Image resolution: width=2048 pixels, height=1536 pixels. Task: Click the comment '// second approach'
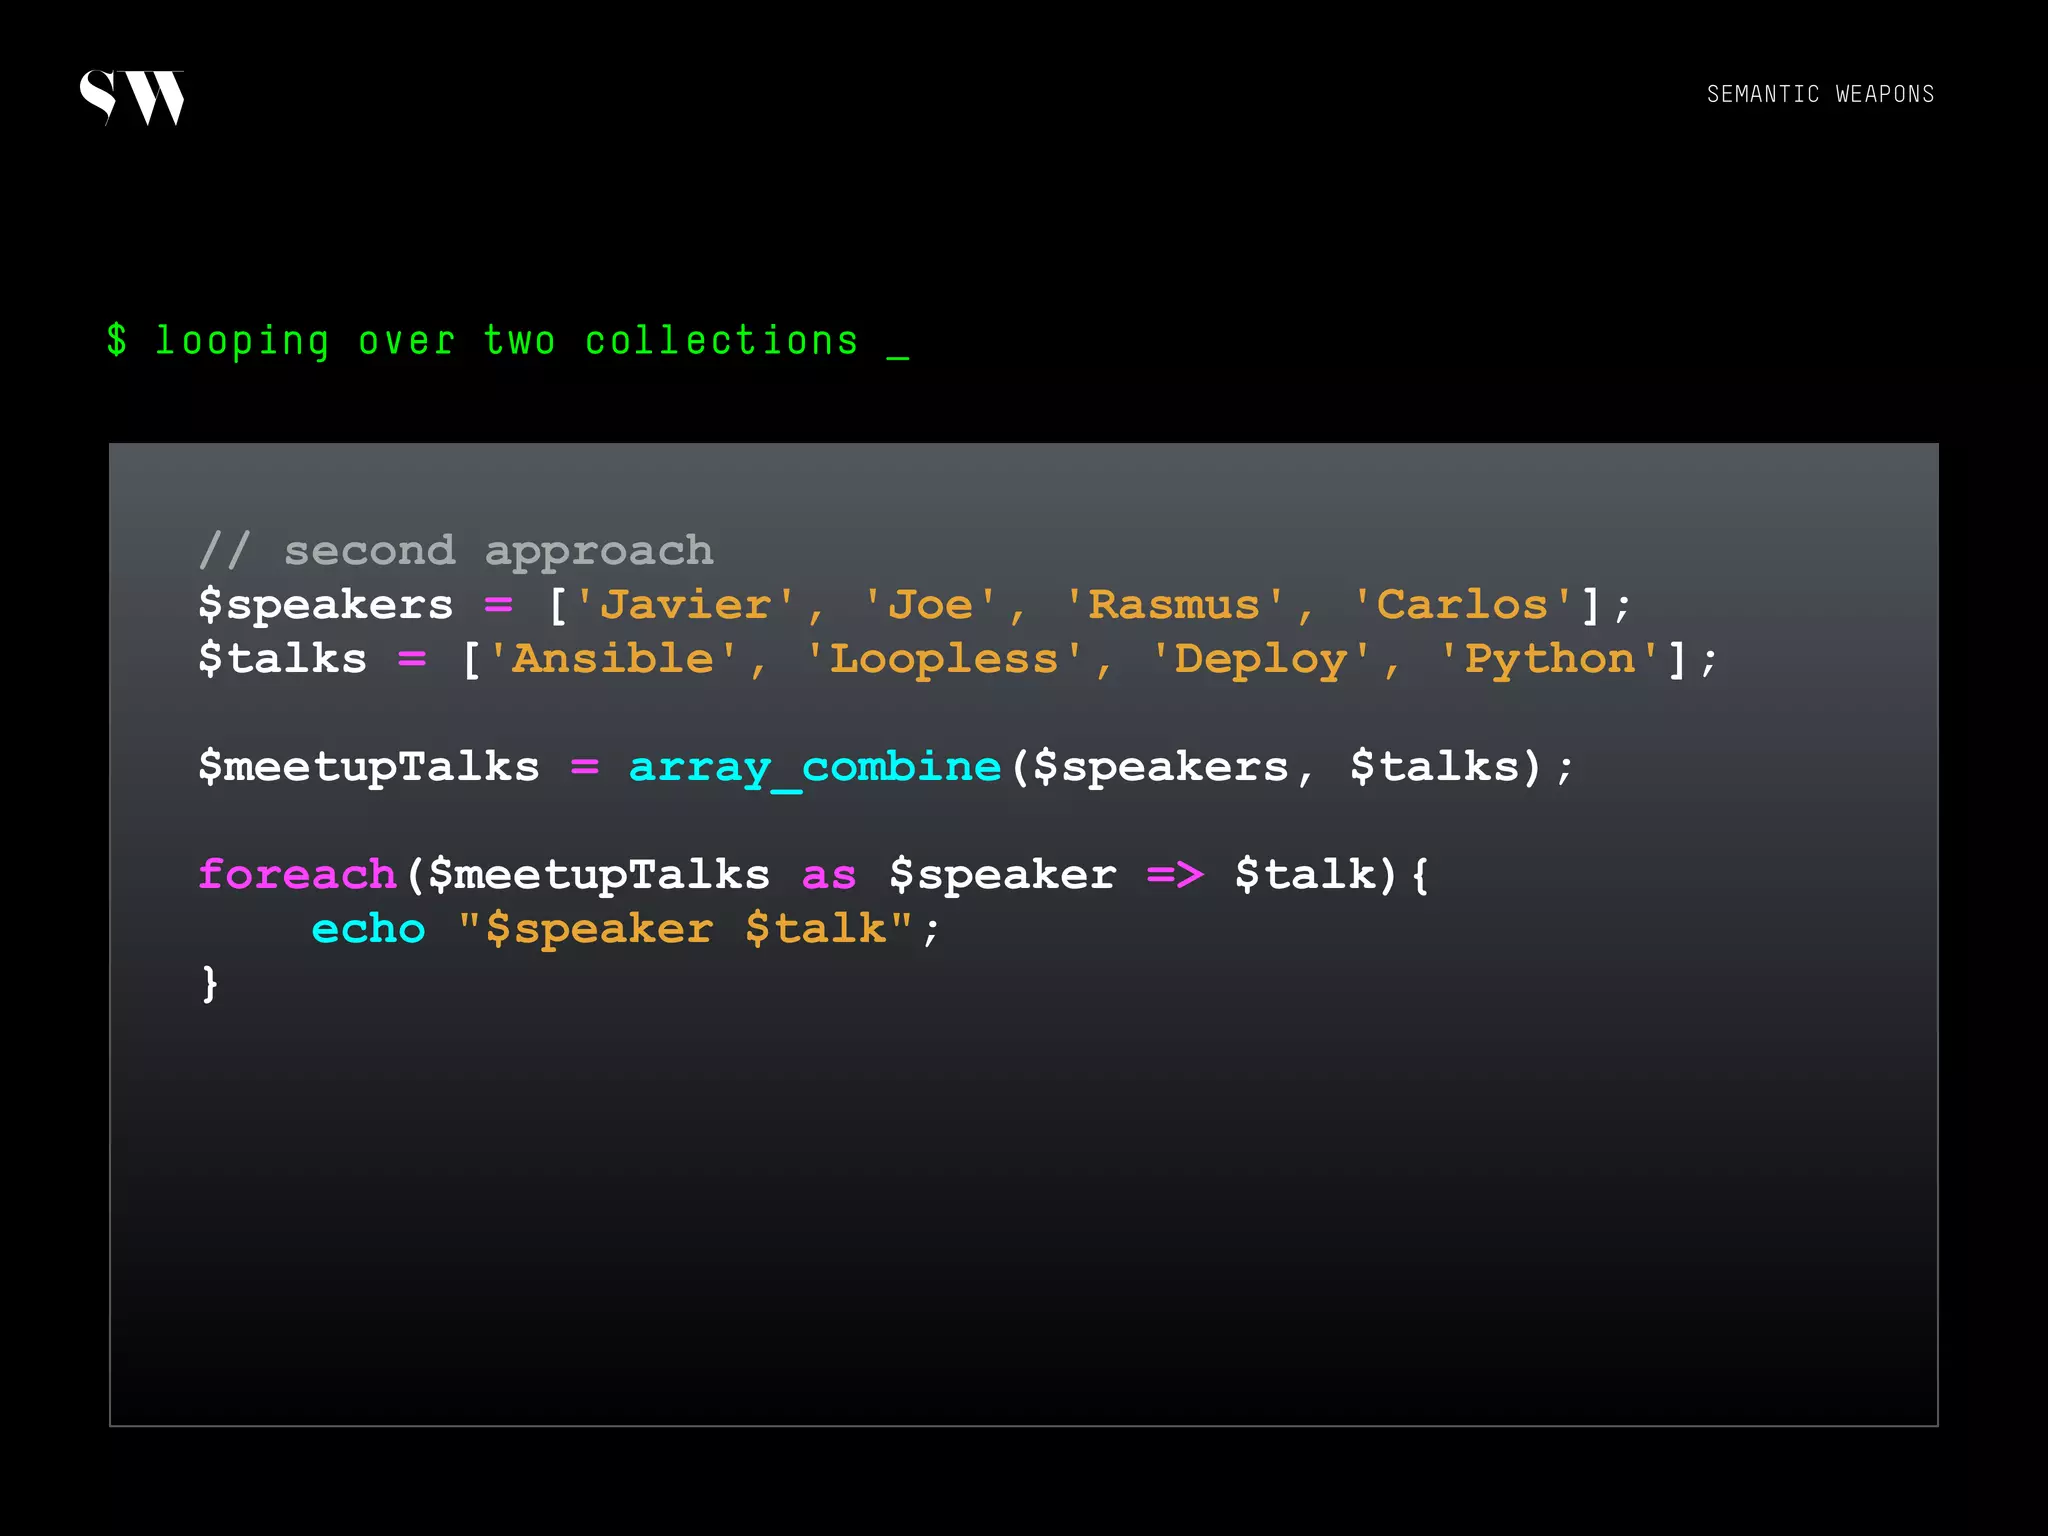click(x=456, y=551)
